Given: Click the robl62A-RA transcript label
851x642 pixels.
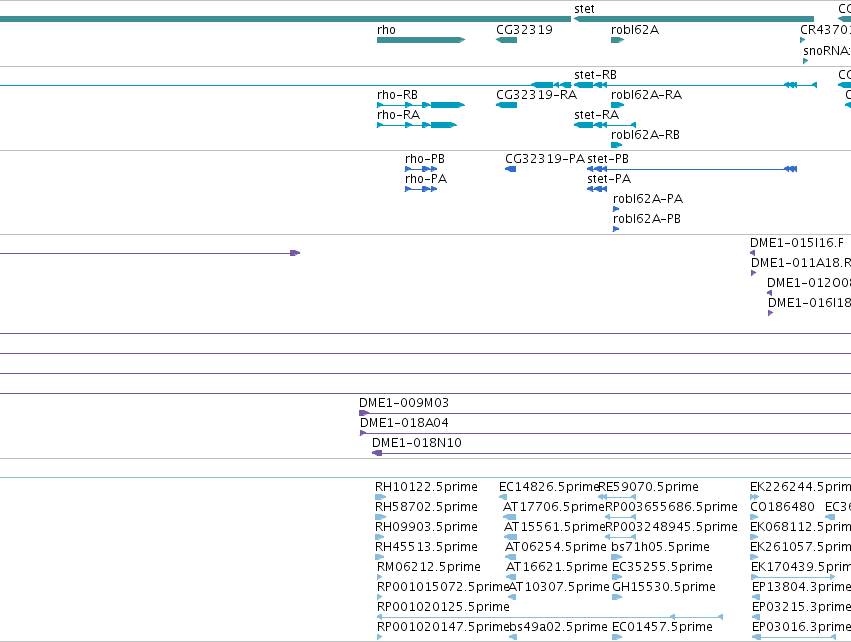Looking at the screenshot, I should pos(646,95).
